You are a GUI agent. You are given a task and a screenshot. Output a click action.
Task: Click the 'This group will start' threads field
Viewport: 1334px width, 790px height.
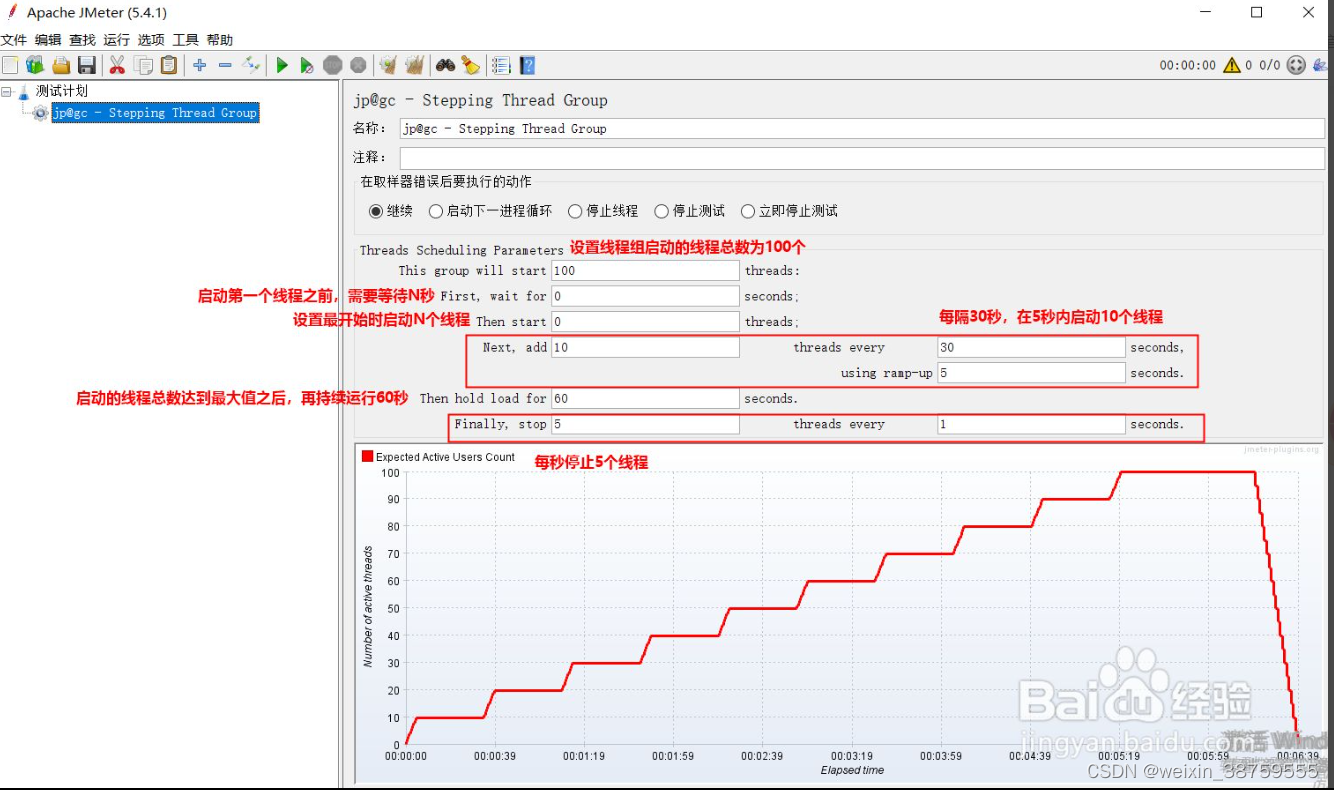click(645, 270)
